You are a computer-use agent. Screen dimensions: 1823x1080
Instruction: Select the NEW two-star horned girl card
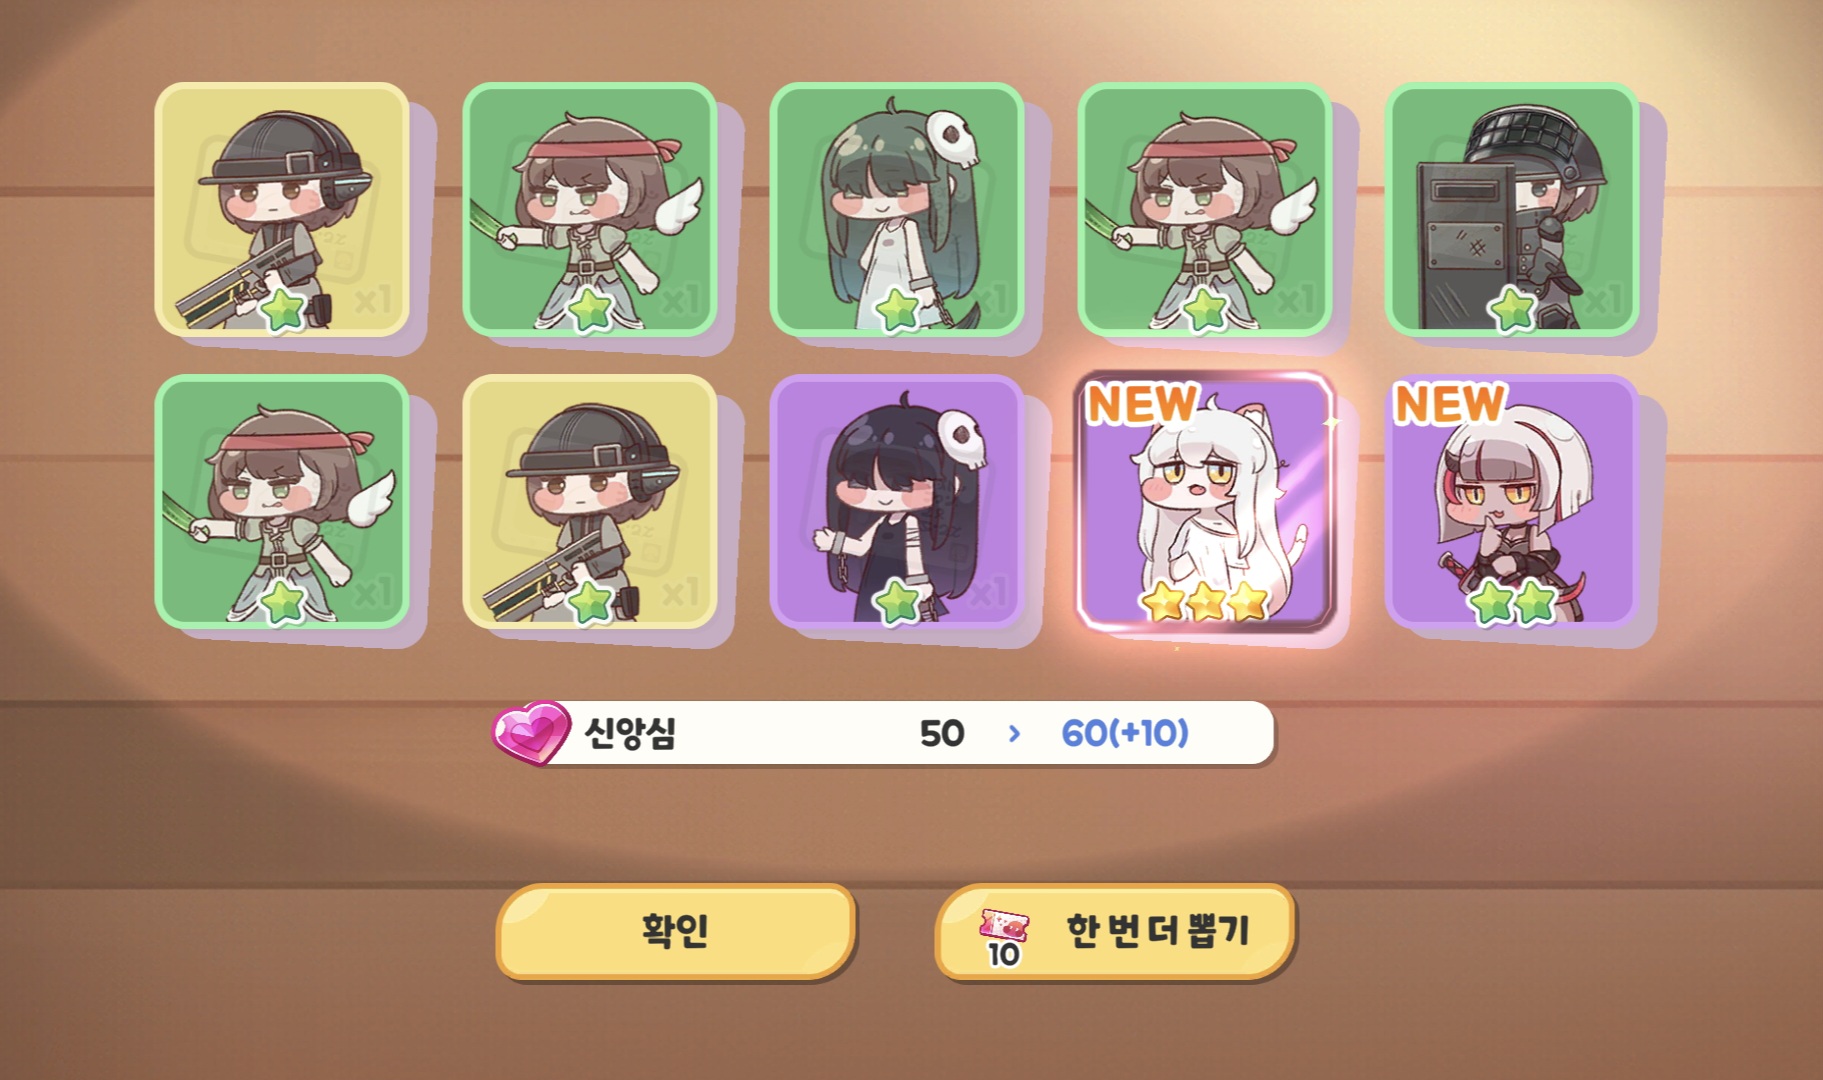[x=1511, y=502]
